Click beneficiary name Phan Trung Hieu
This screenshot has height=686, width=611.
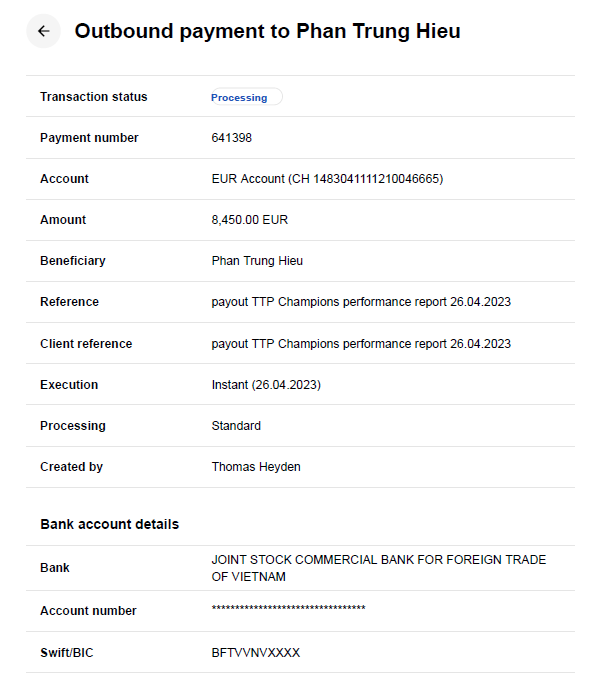click(x=257, y=261)
